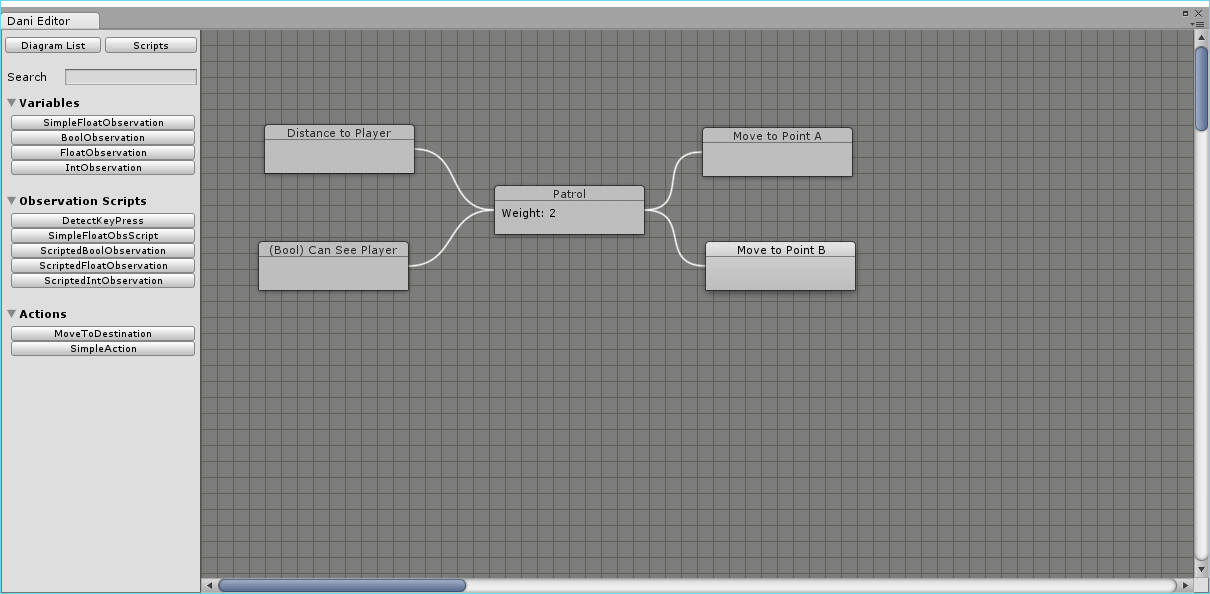Select the Move to Point B node
The width and height of the screenshot is (1210, 594).
pyautogui.click(x=780, y=250)
